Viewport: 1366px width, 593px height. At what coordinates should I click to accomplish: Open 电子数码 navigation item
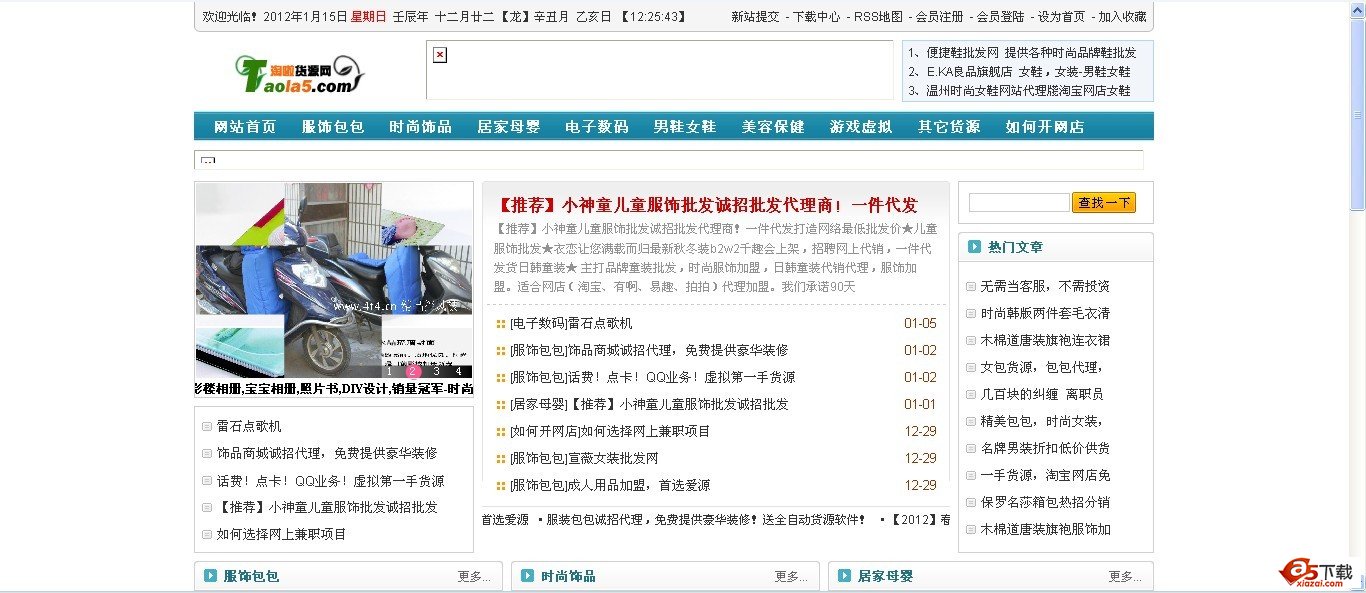(x=597, y=127)
